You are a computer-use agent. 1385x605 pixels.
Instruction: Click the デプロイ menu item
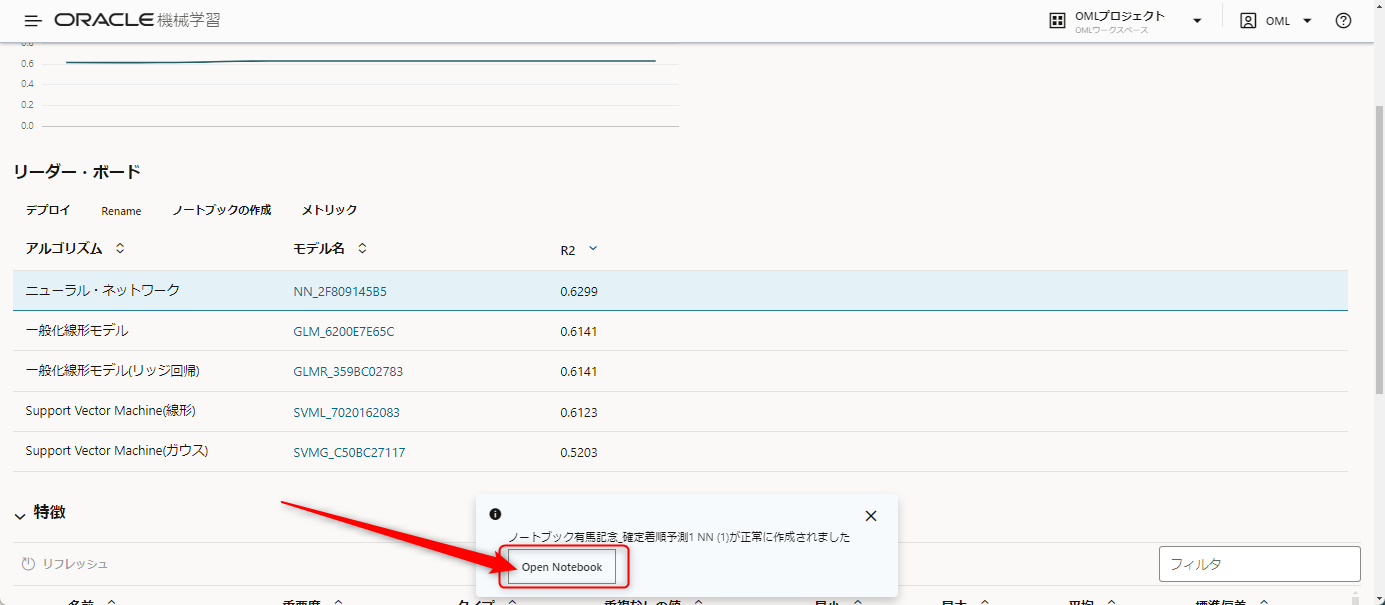pyautogui.click(x=48, y=210)
